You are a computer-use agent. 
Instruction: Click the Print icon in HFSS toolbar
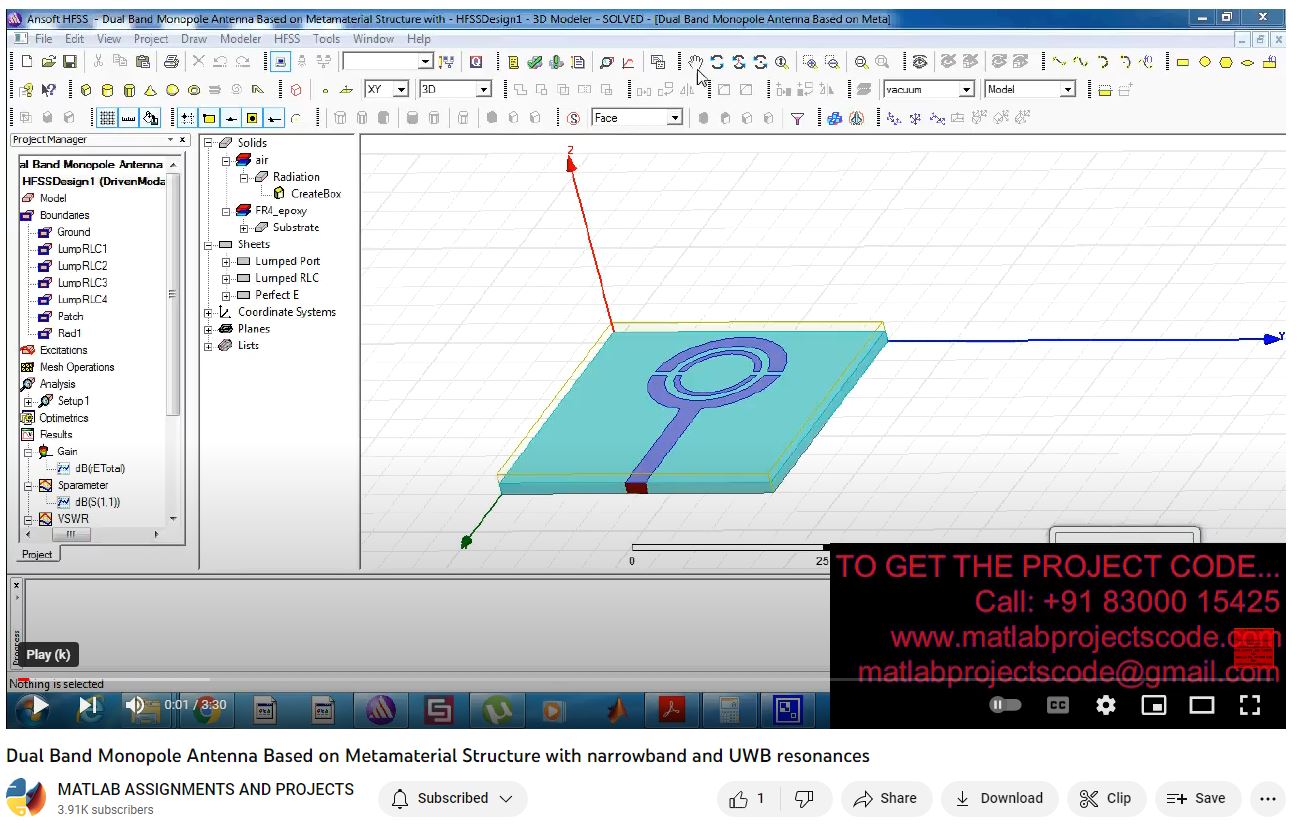coord(171,62)
